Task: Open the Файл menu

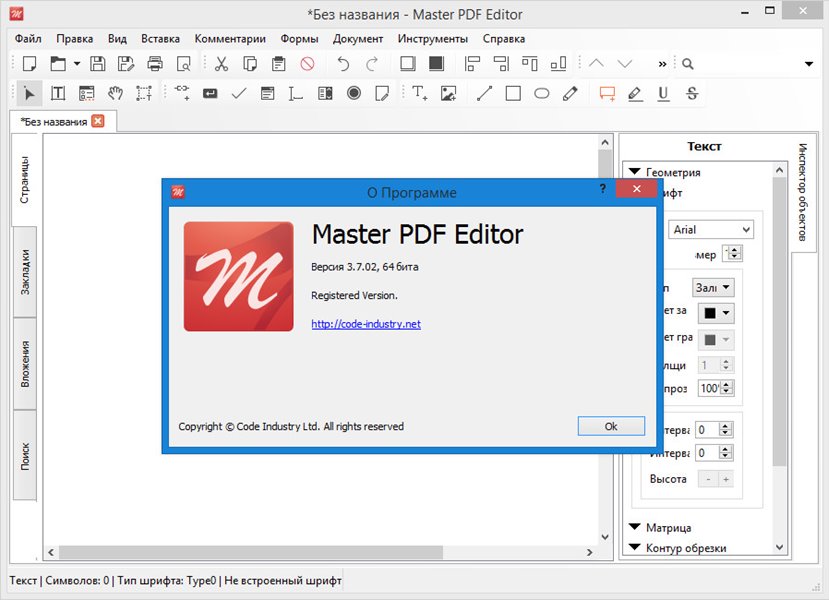Action: [x=28, y=39]
